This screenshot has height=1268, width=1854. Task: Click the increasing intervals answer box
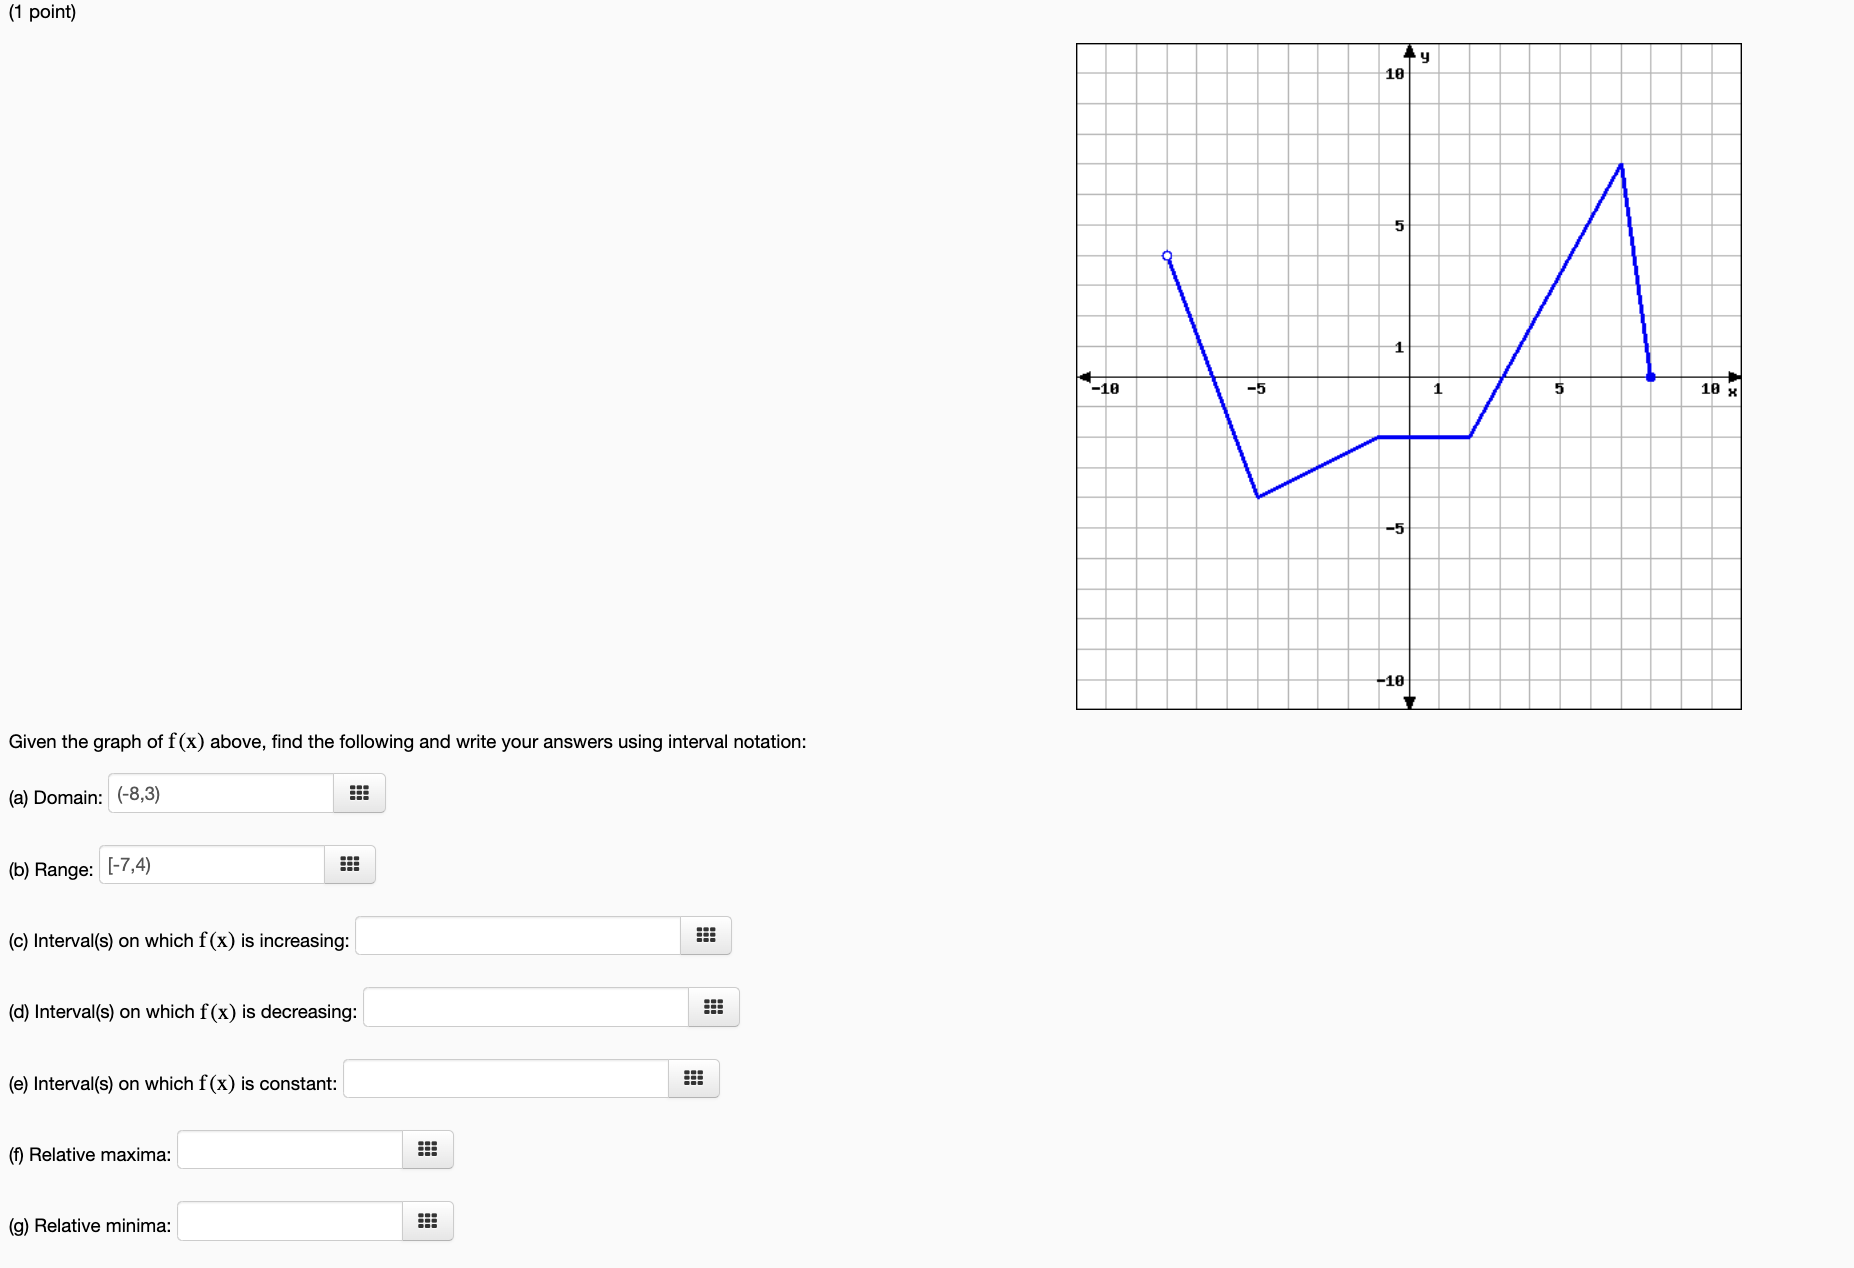518,936
